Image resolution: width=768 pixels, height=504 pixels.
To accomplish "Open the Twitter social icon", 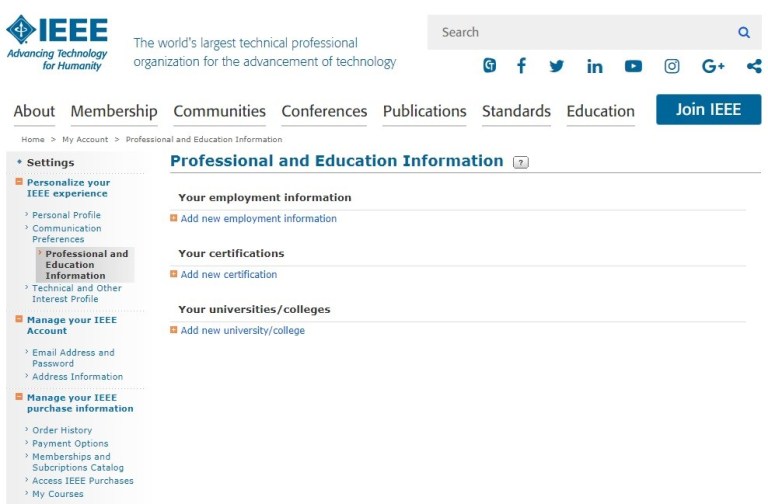I will [557, 66].
